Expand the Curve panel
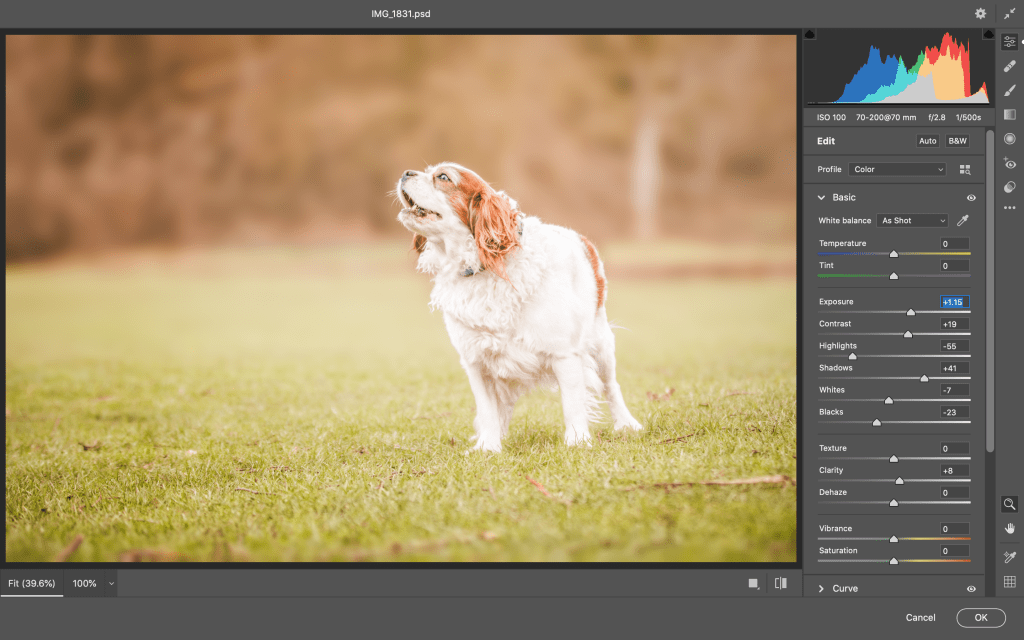 tap(822, 589)
